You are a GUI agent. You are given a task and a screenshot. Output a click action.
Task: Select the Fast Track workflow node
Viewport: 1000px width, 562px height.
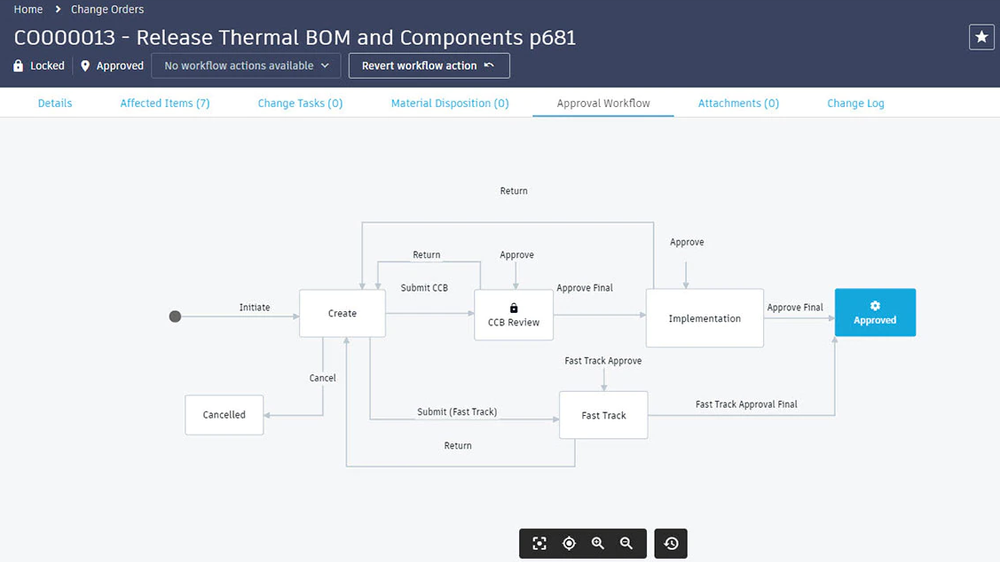coord(603,415)
